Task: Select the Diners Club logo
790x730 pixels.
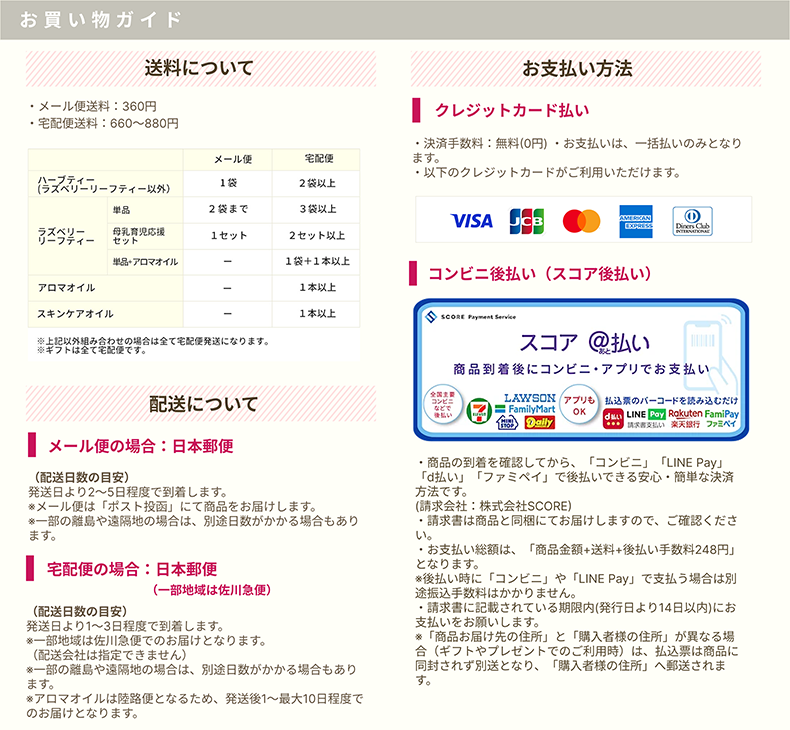Action: tap(692, 220)
